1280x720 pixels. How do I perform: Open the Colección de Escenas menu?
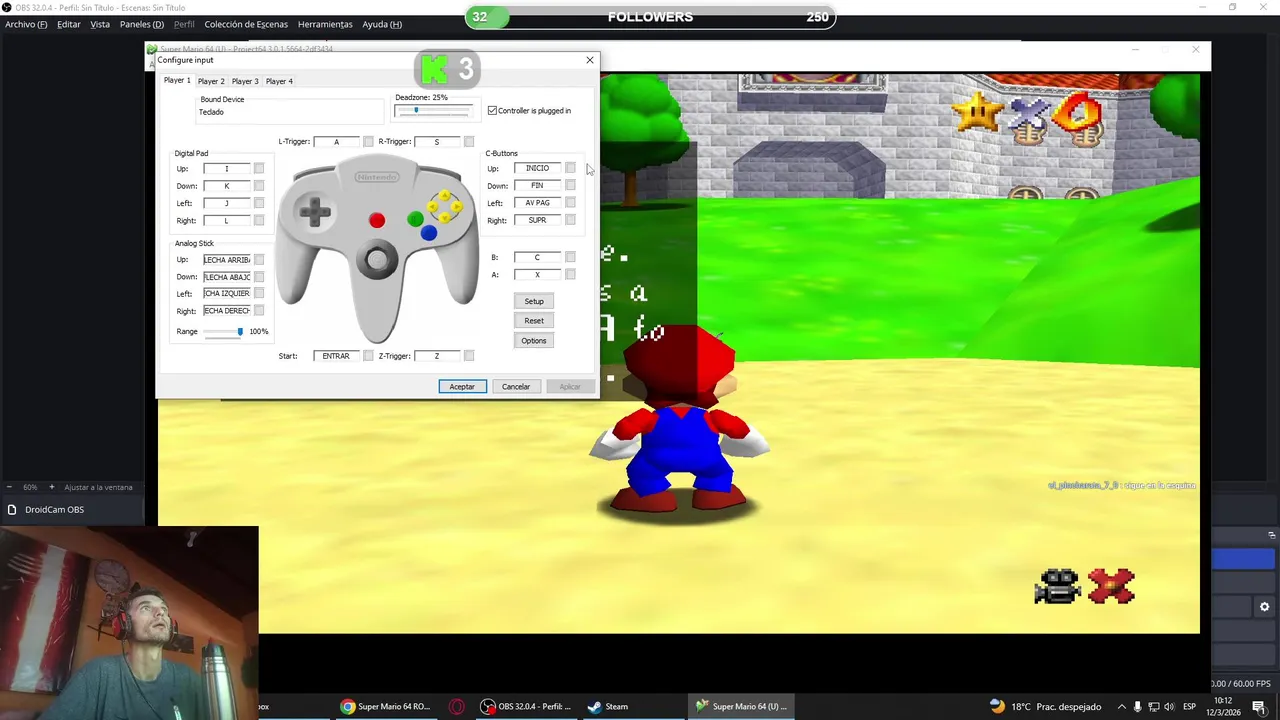[246, 24]
